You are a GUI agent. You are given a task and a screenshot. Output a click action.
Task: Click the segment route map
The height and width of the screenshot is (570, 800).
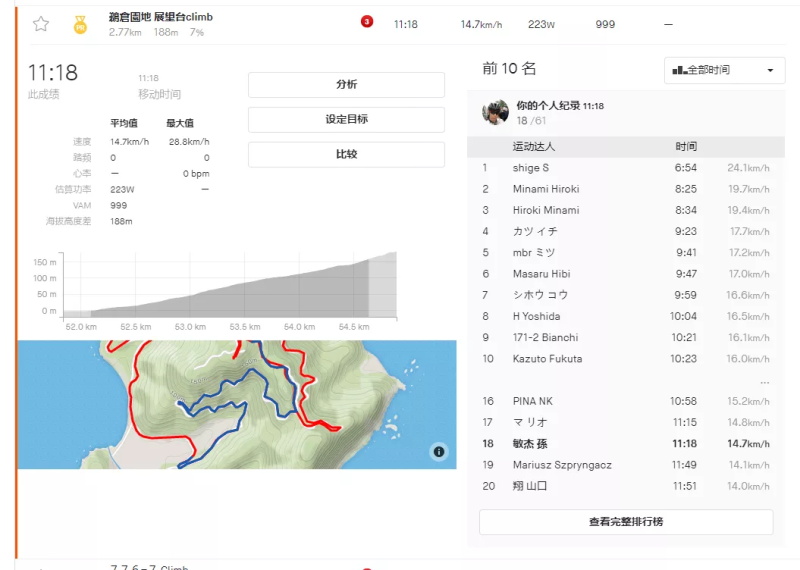coord(236,404)
